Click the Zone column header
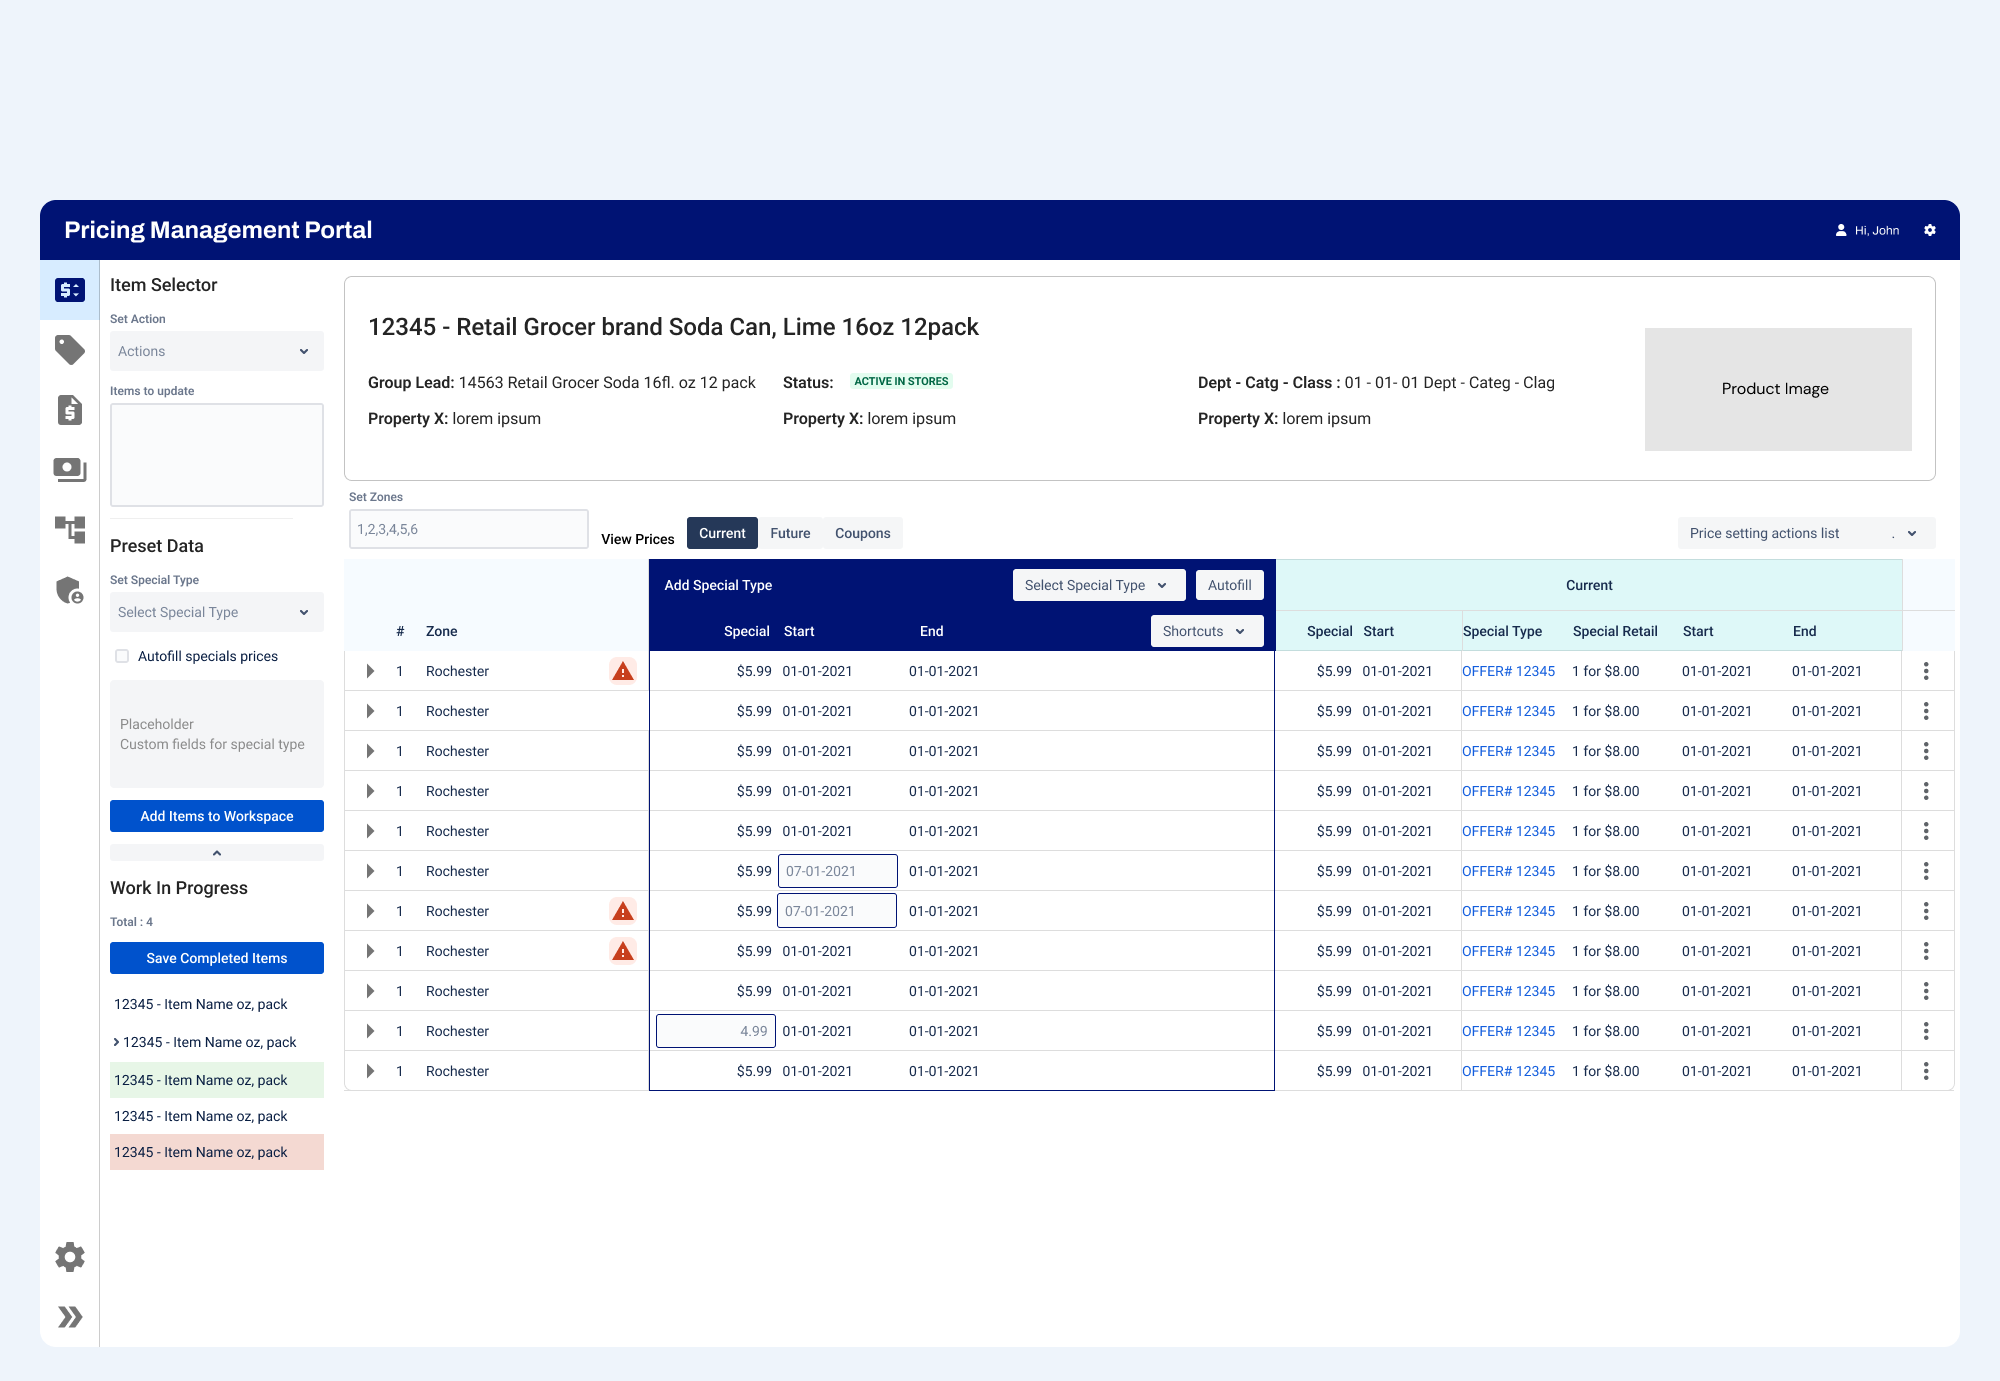 click(441, 631)
